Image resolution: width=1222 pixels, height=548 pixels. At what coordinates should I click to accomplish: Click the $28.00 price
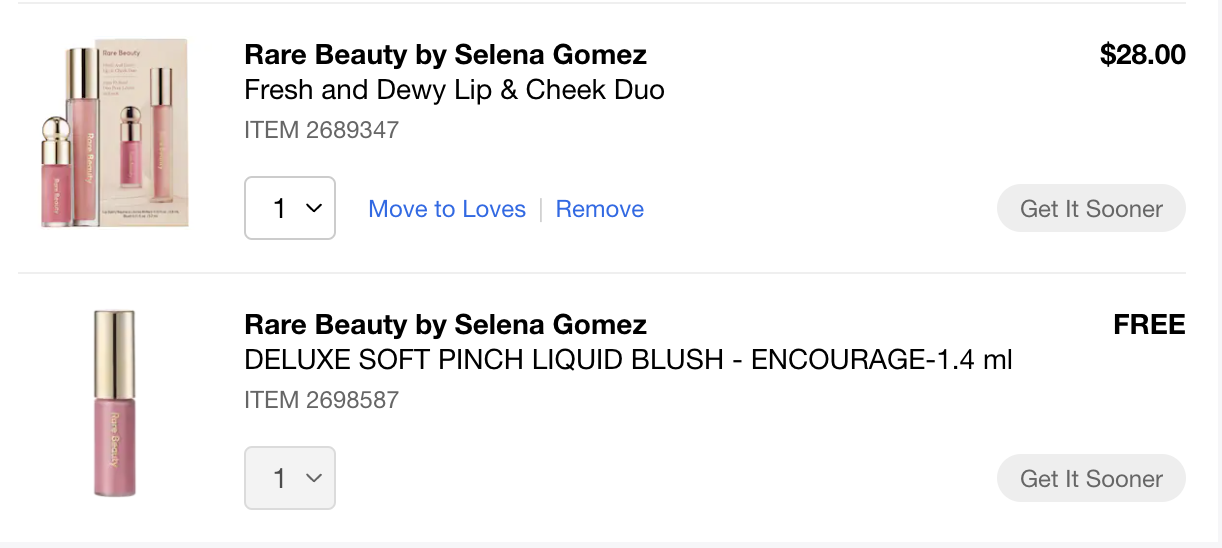click(x=1142, y=54)
